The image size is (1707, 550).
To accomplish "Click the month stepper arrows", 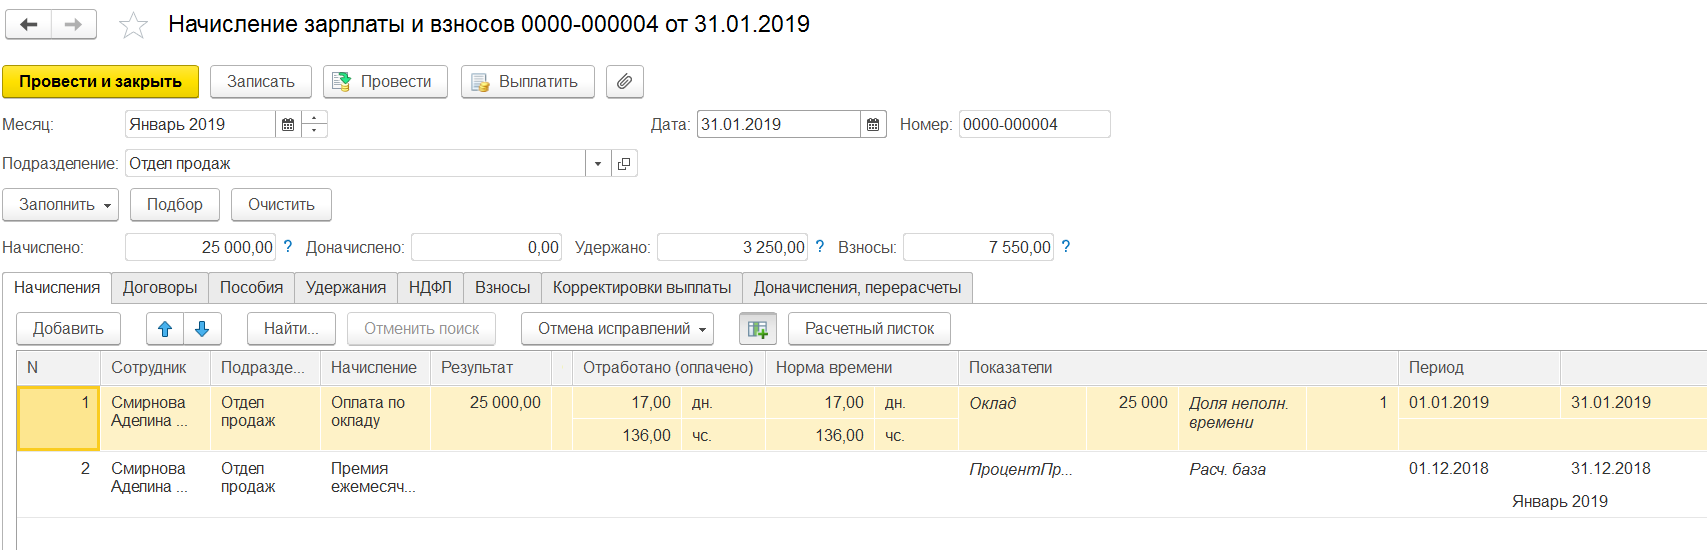I will pyautogui.click(x=315, y=125).
